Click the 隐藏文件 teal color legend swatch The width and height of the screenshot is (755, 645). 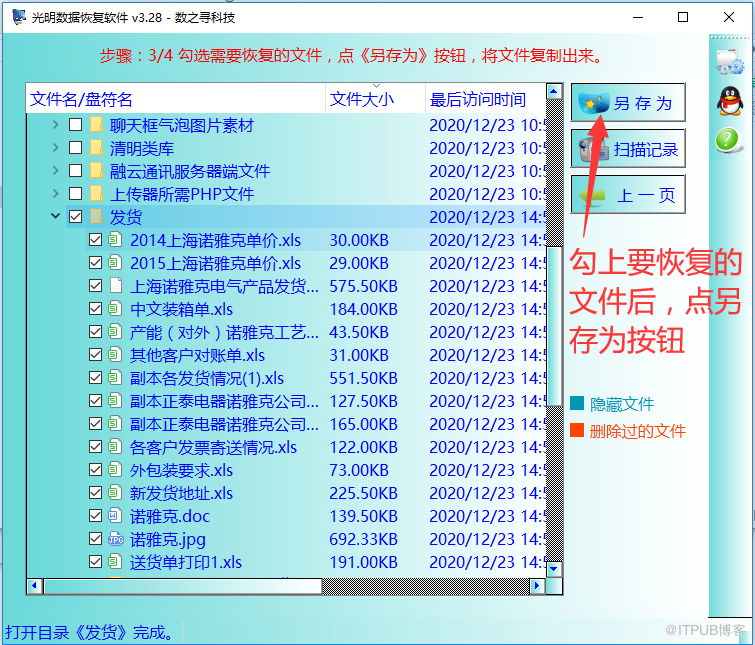pos(577,403)
